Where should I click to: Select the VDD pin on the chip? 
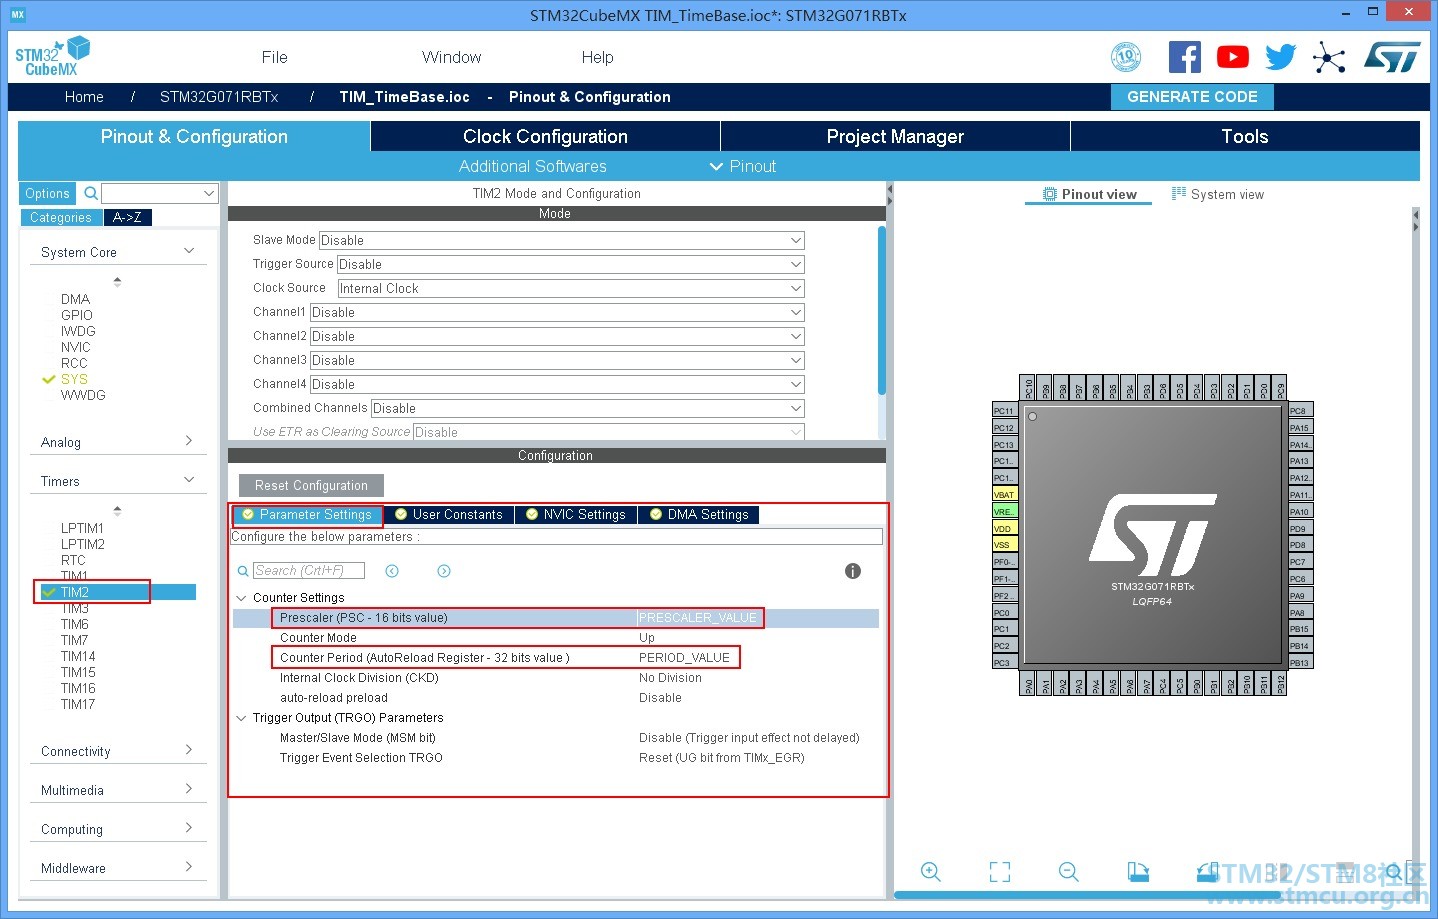[x=1004, y=528]
